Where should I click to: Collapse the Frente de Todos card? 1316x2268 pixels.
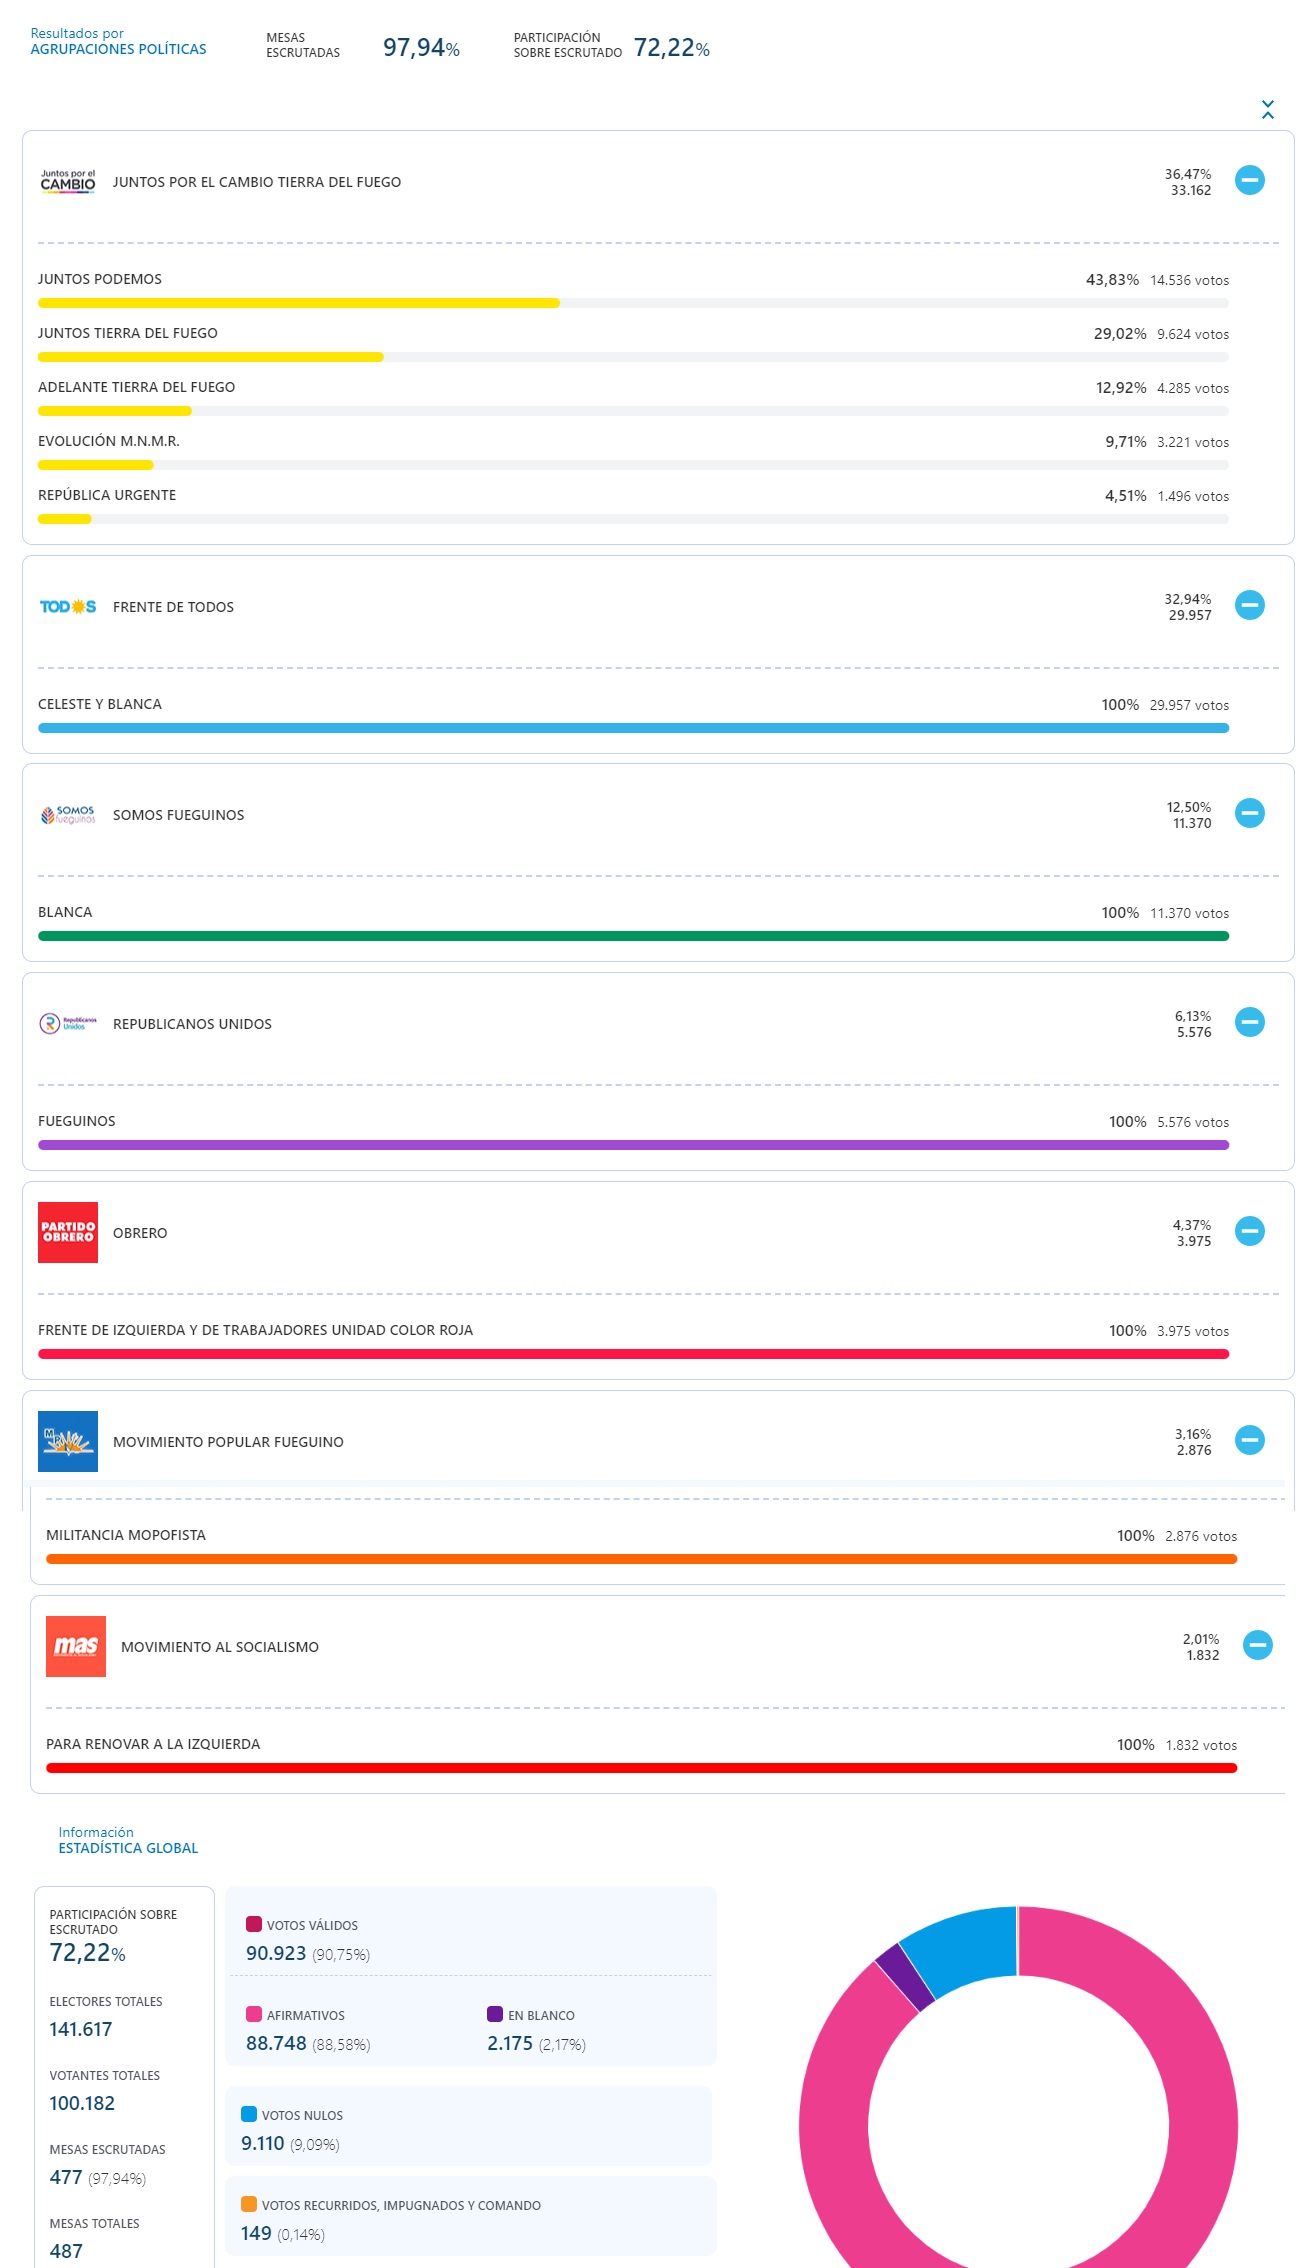pyautogui.click(x=1249, y=605)
